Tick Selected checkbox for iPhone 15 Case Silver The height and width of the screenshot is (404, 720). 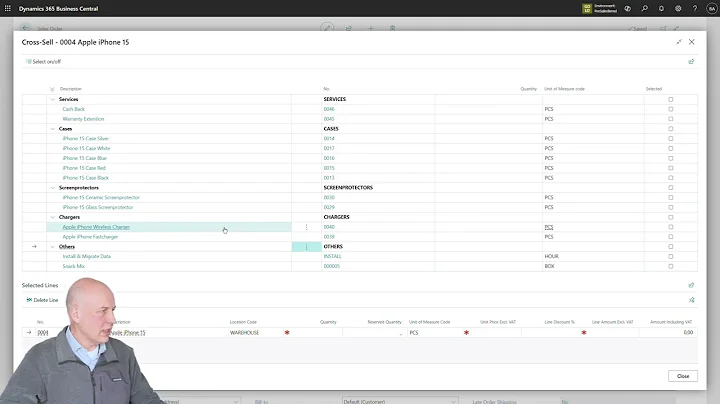click(670, 139)
